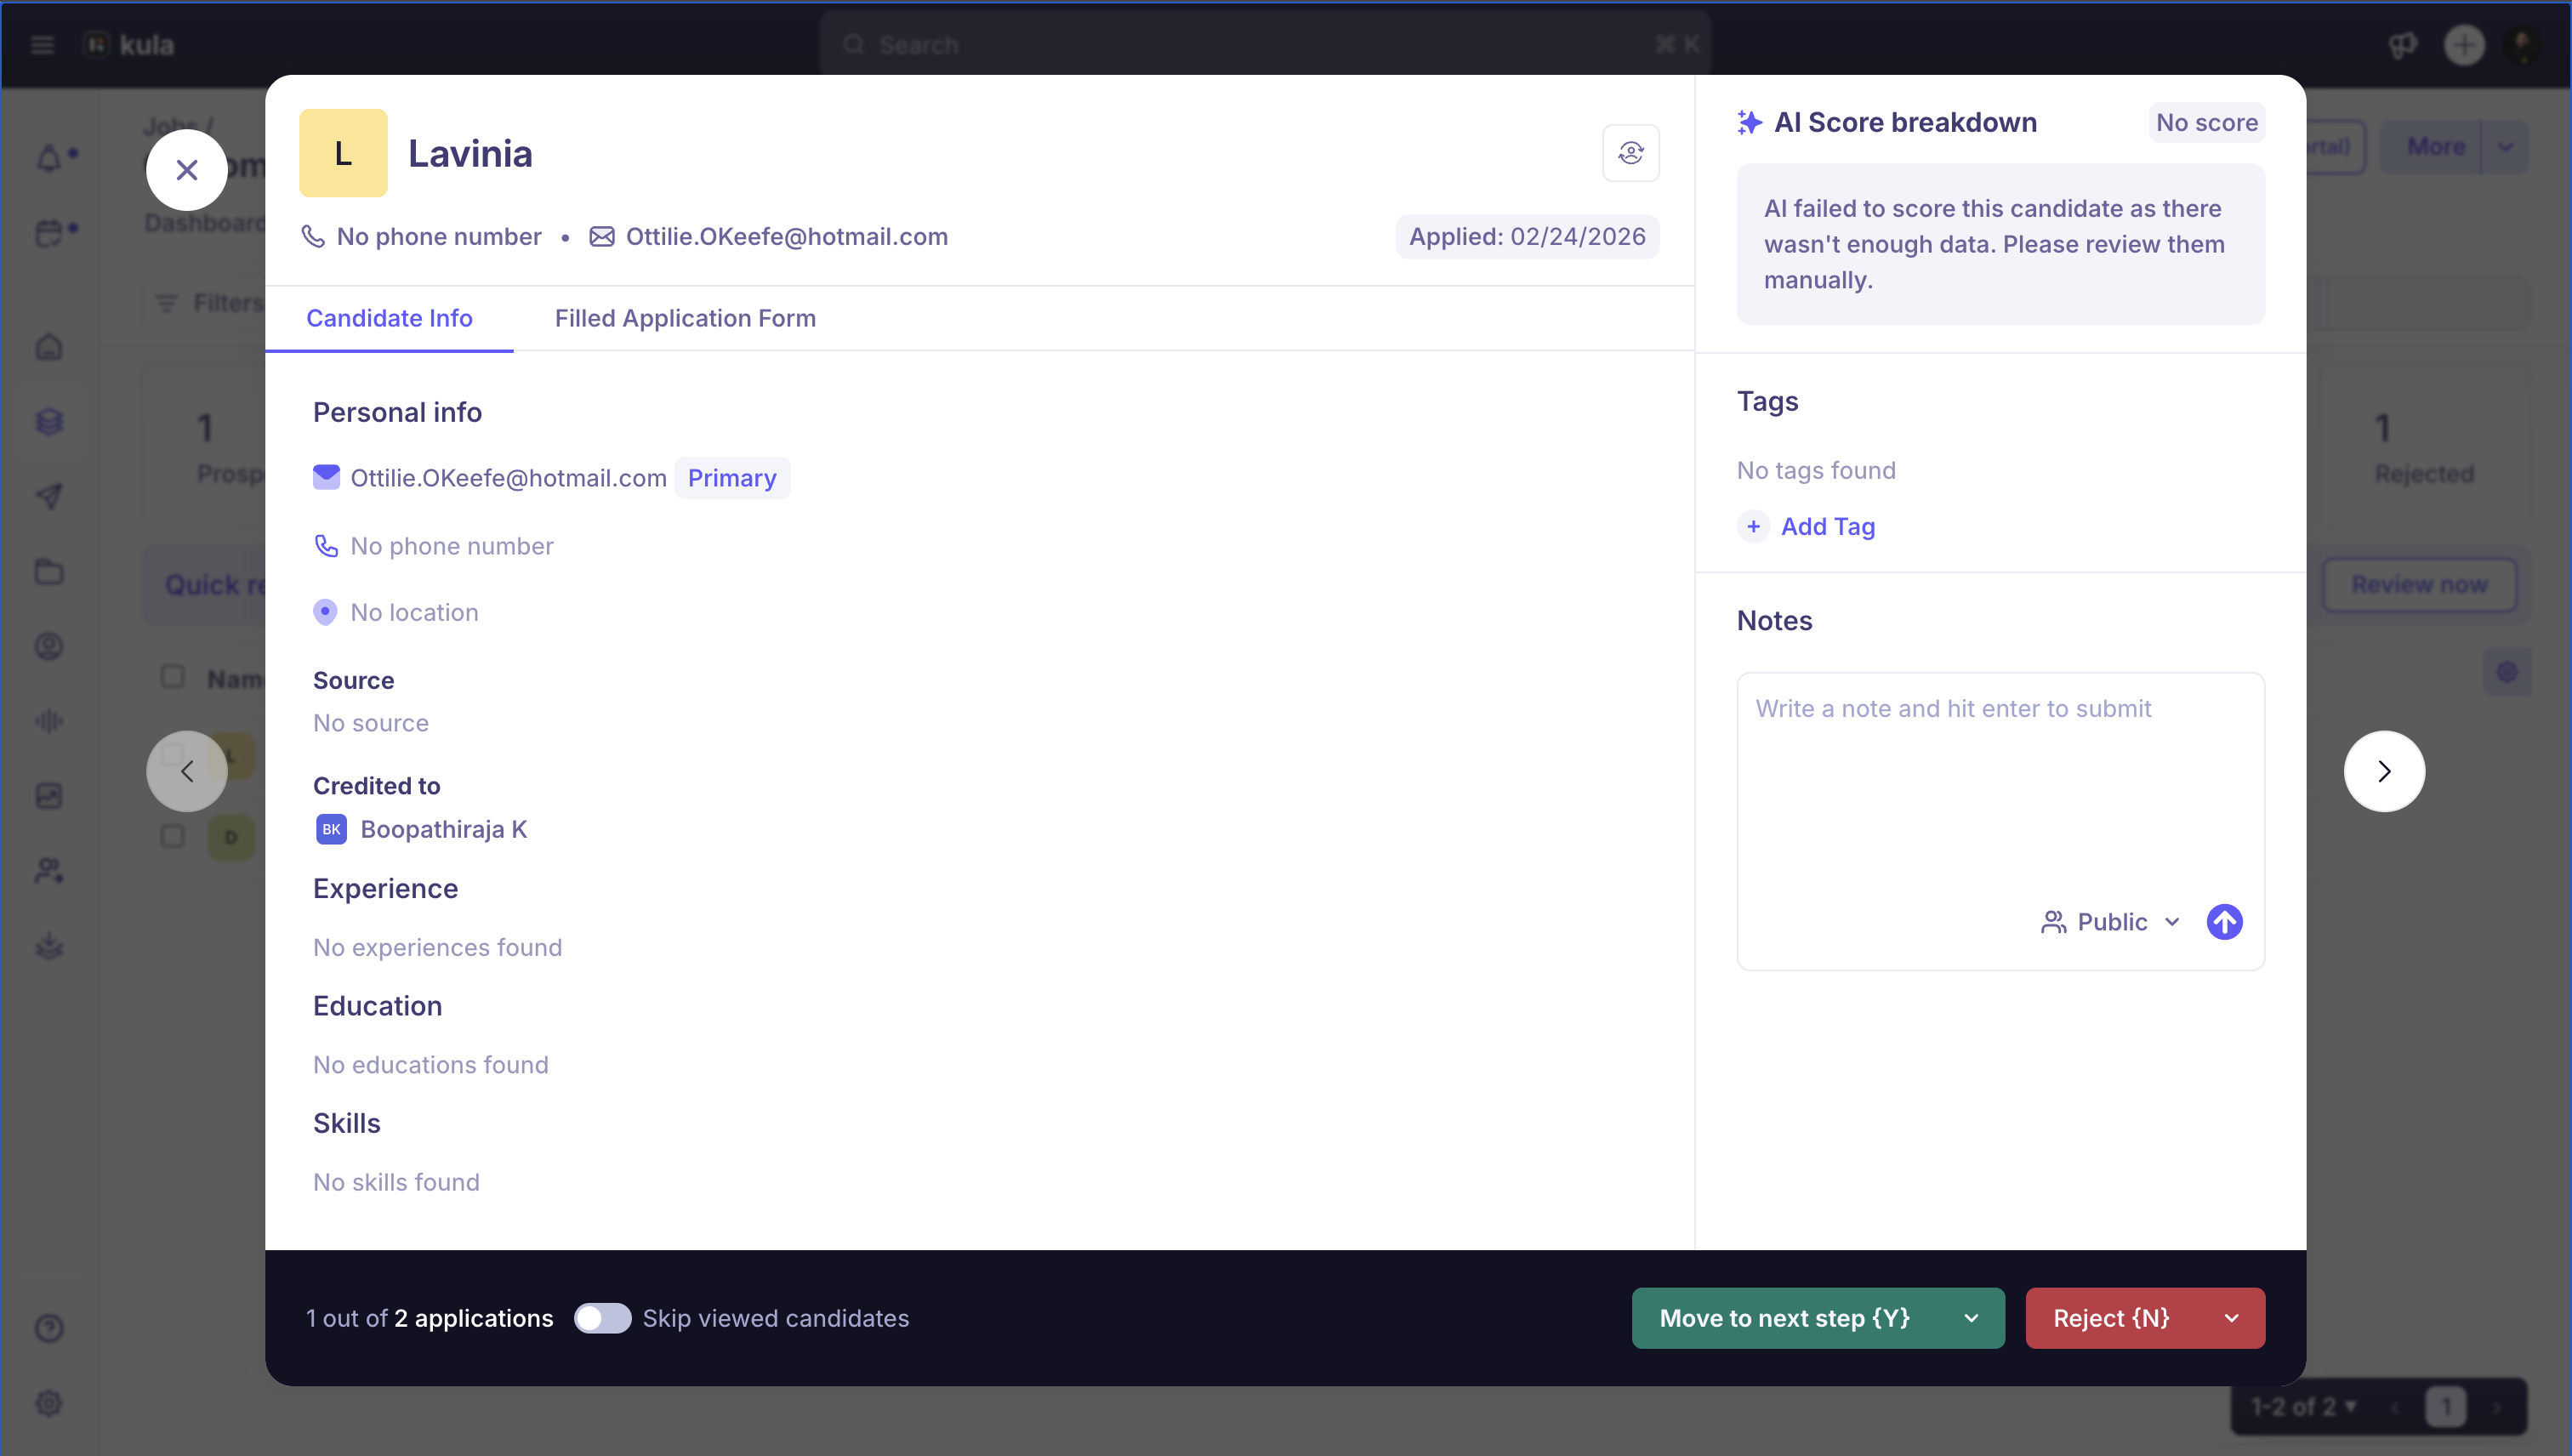Open the home icon in the sidebar
The height and width of the screenshot is (1456, 2572).
[x=50, y=347]
